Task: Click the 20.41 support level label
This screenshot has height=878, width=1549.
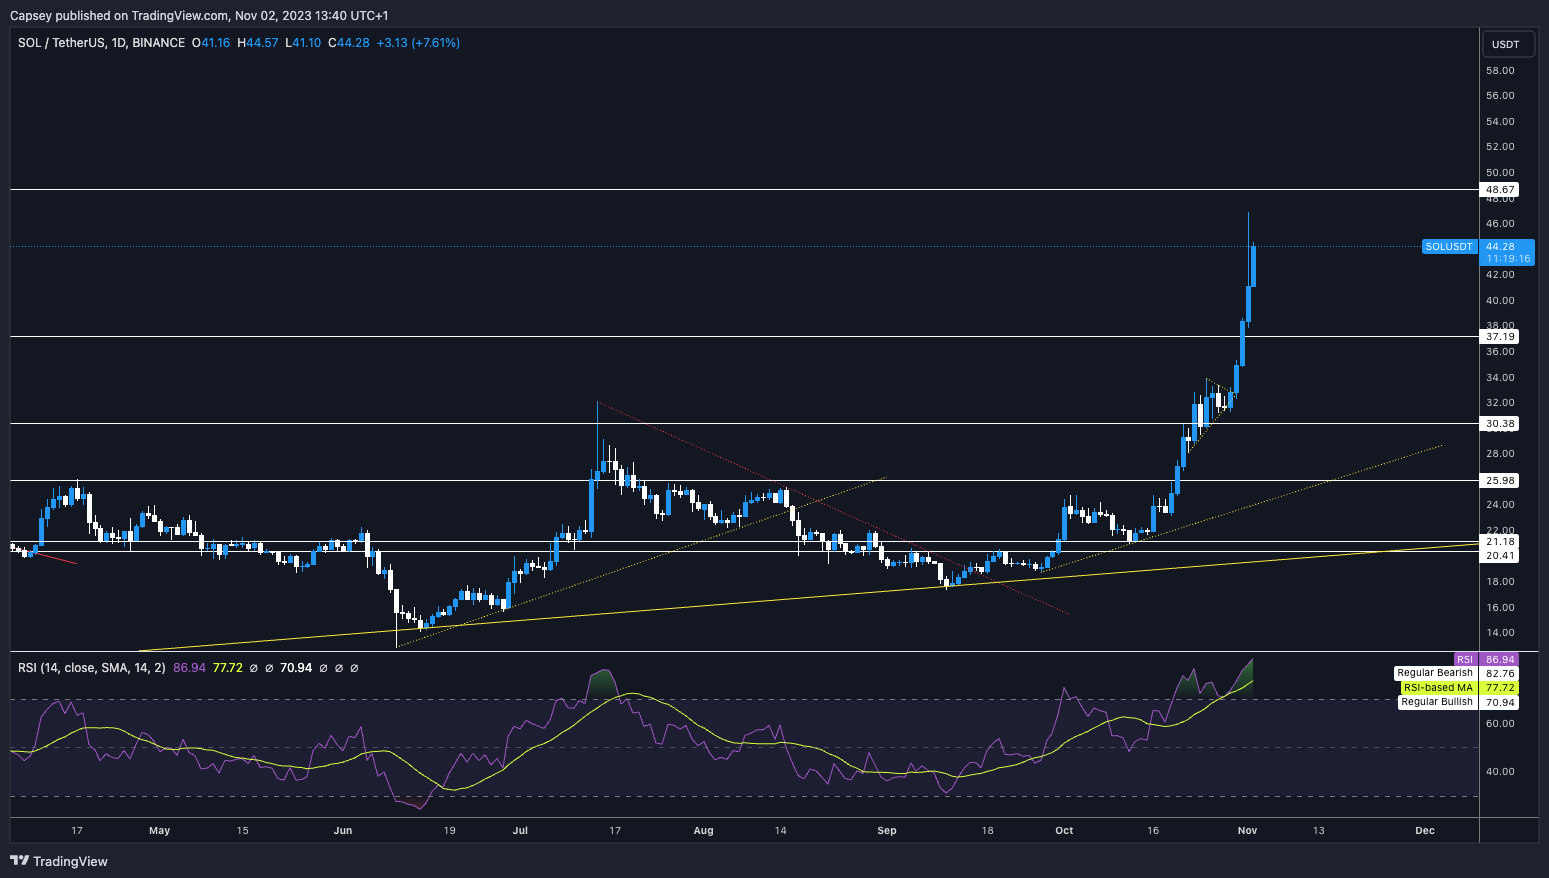Action: pyautogui.click(x=1499, y=555)
